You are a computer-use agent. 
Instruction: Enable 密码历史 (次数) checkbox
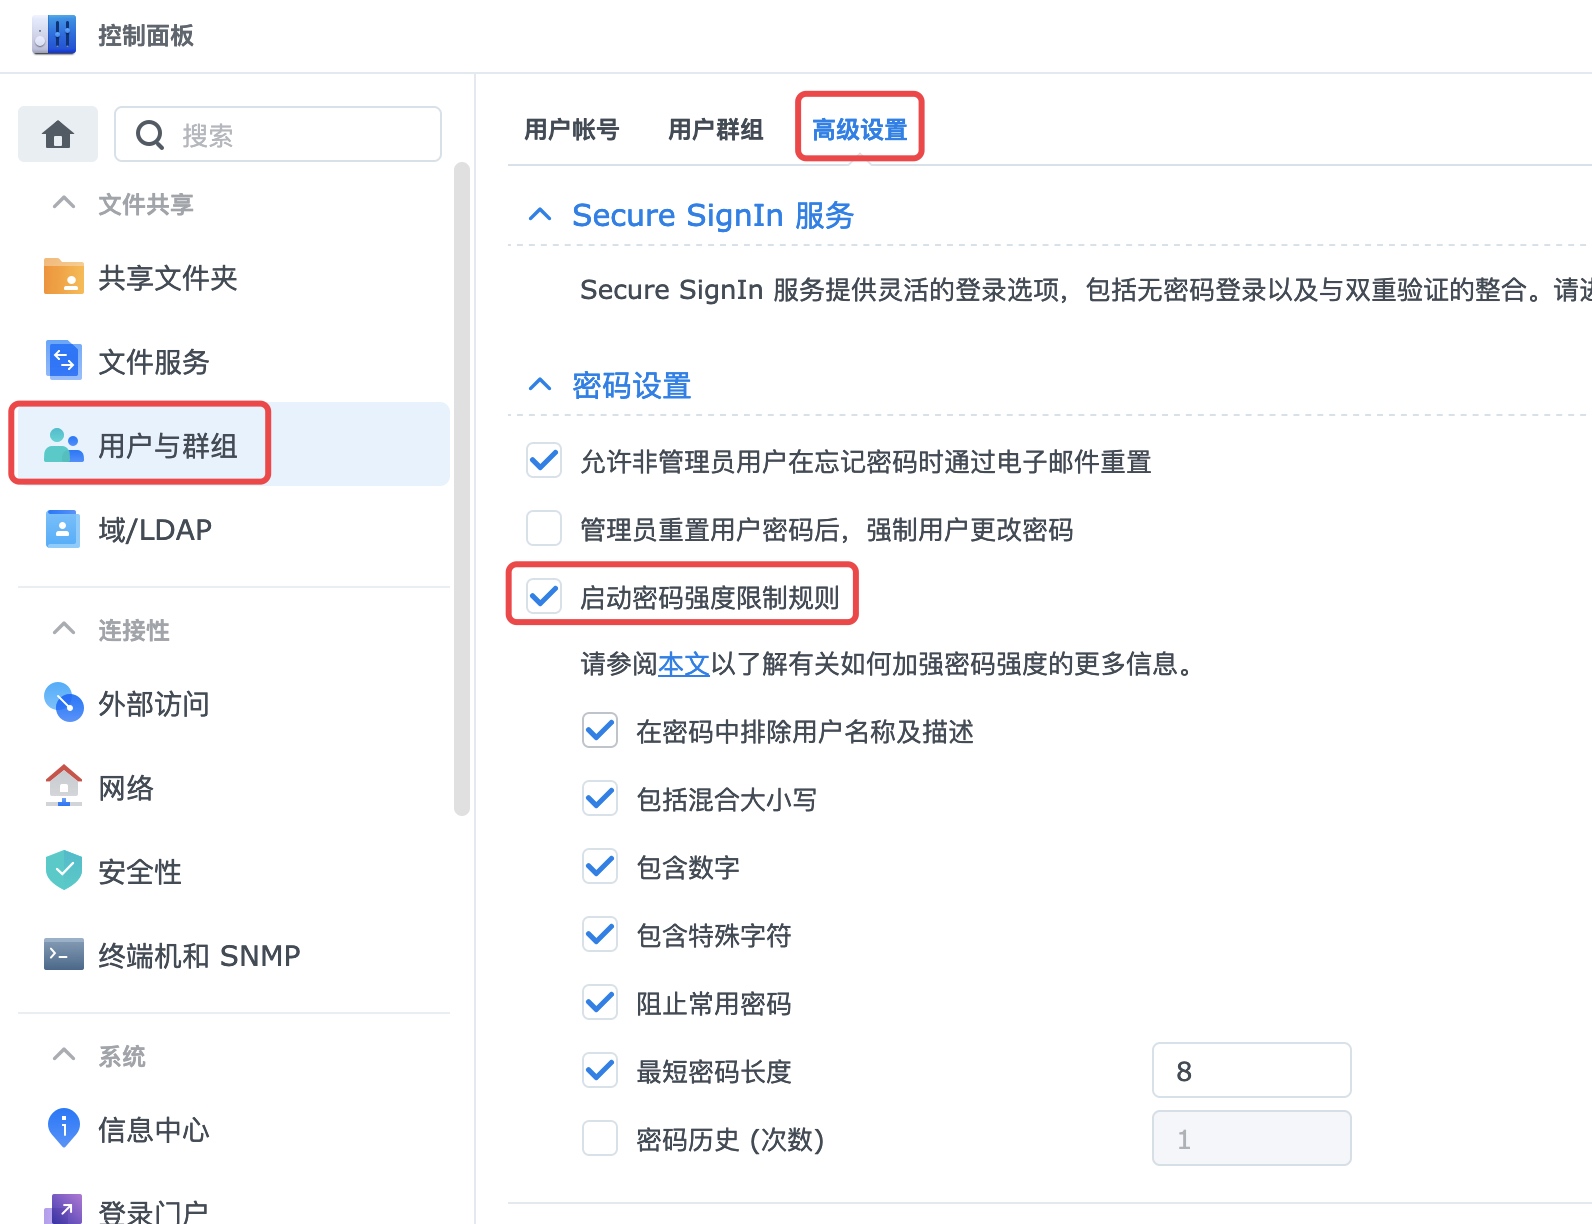[600, 1138]
